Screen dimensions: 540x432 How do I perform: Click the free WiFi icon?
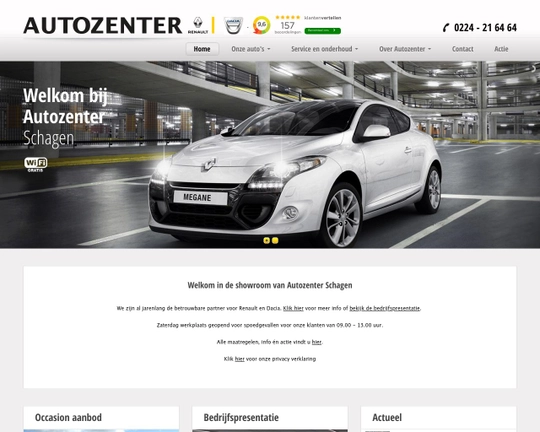tap(35, 164)
